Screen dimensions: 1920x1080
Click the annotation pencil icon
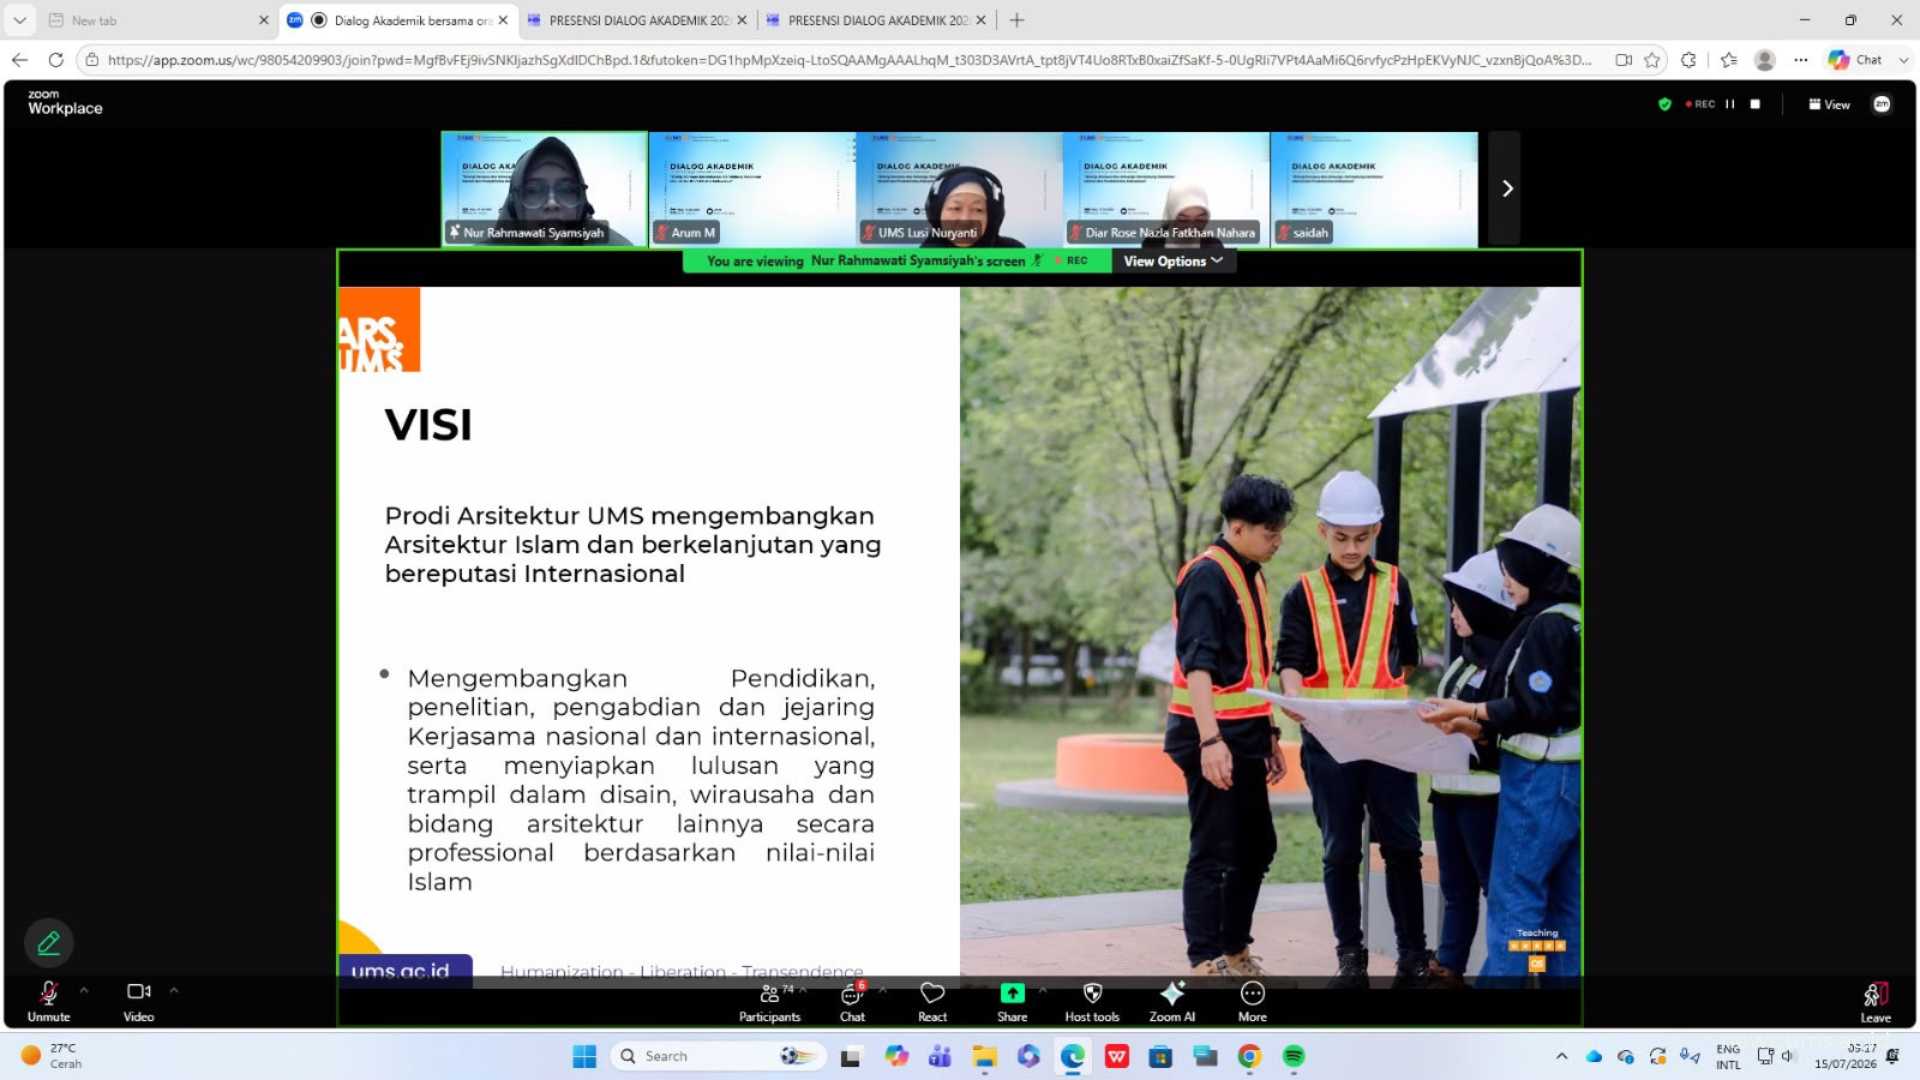click(x=48, y=942)
